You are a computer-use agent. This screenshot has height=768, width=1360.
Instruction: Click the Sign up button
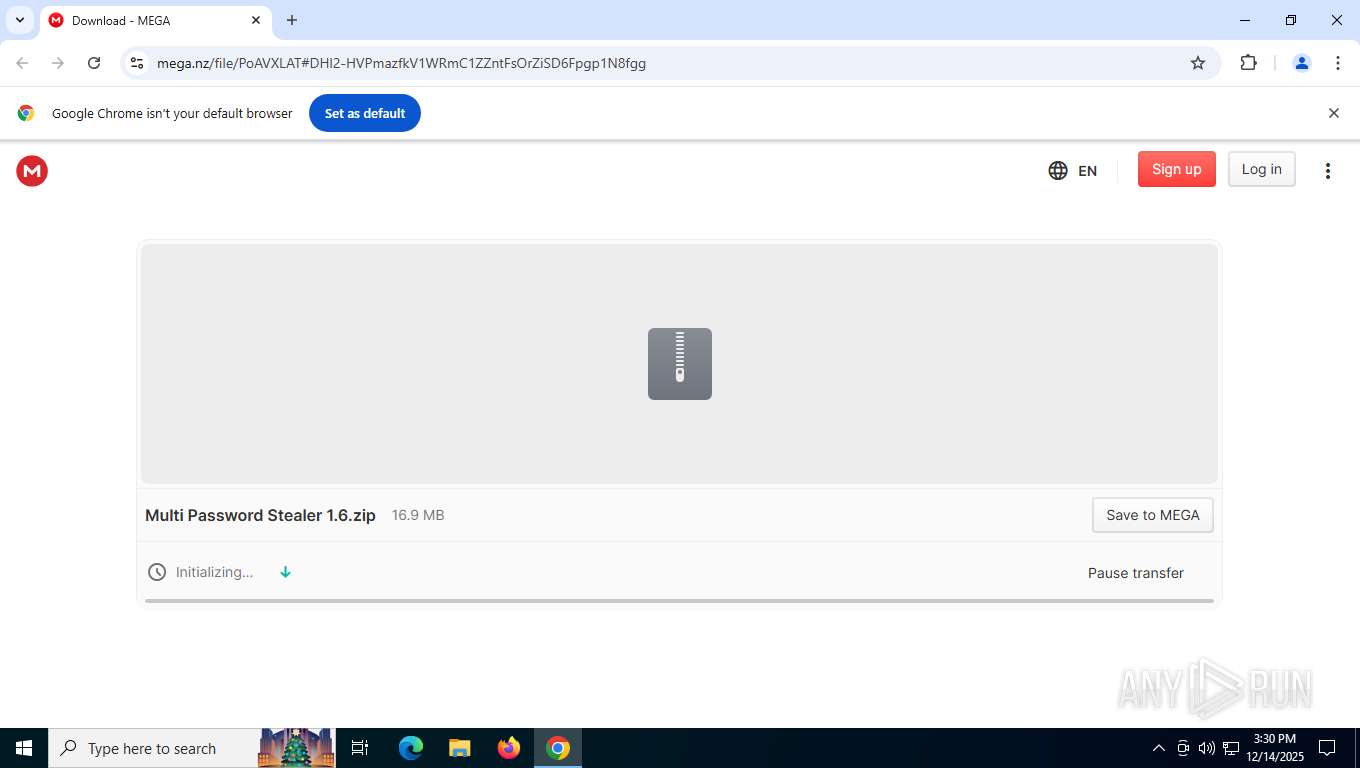point(1176,169)
